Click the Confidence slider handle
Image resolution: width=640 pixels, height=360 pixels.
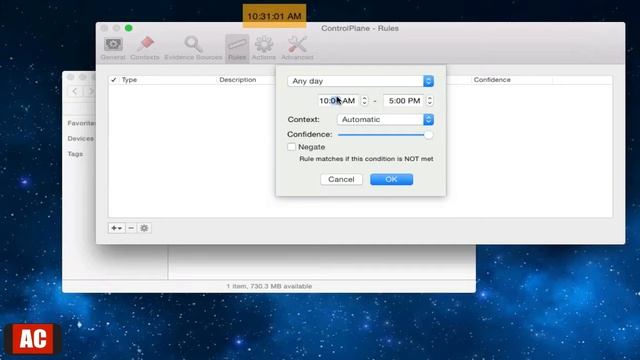[x=428, y=135]
